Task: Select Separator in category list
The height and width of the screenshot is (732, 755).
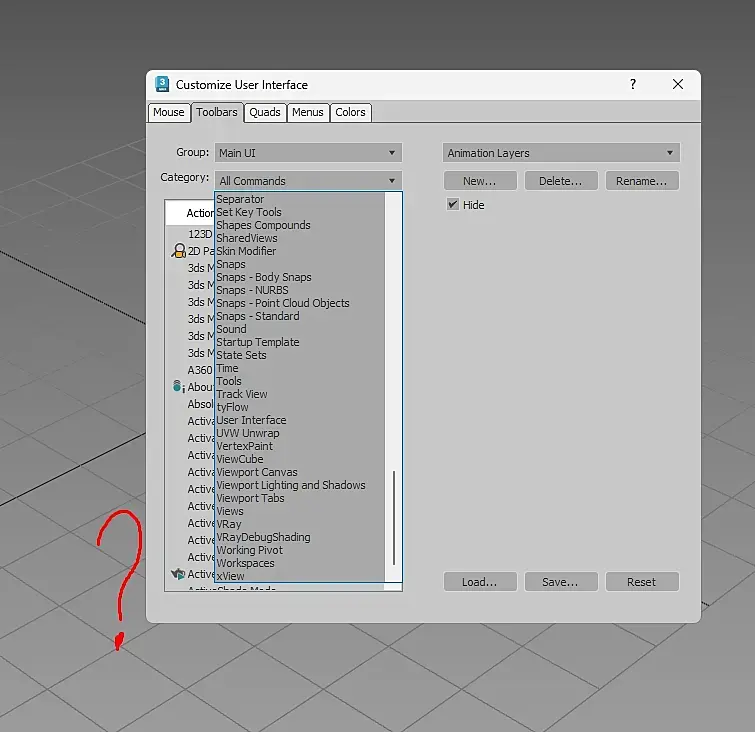Action: (x=300, y=199)
